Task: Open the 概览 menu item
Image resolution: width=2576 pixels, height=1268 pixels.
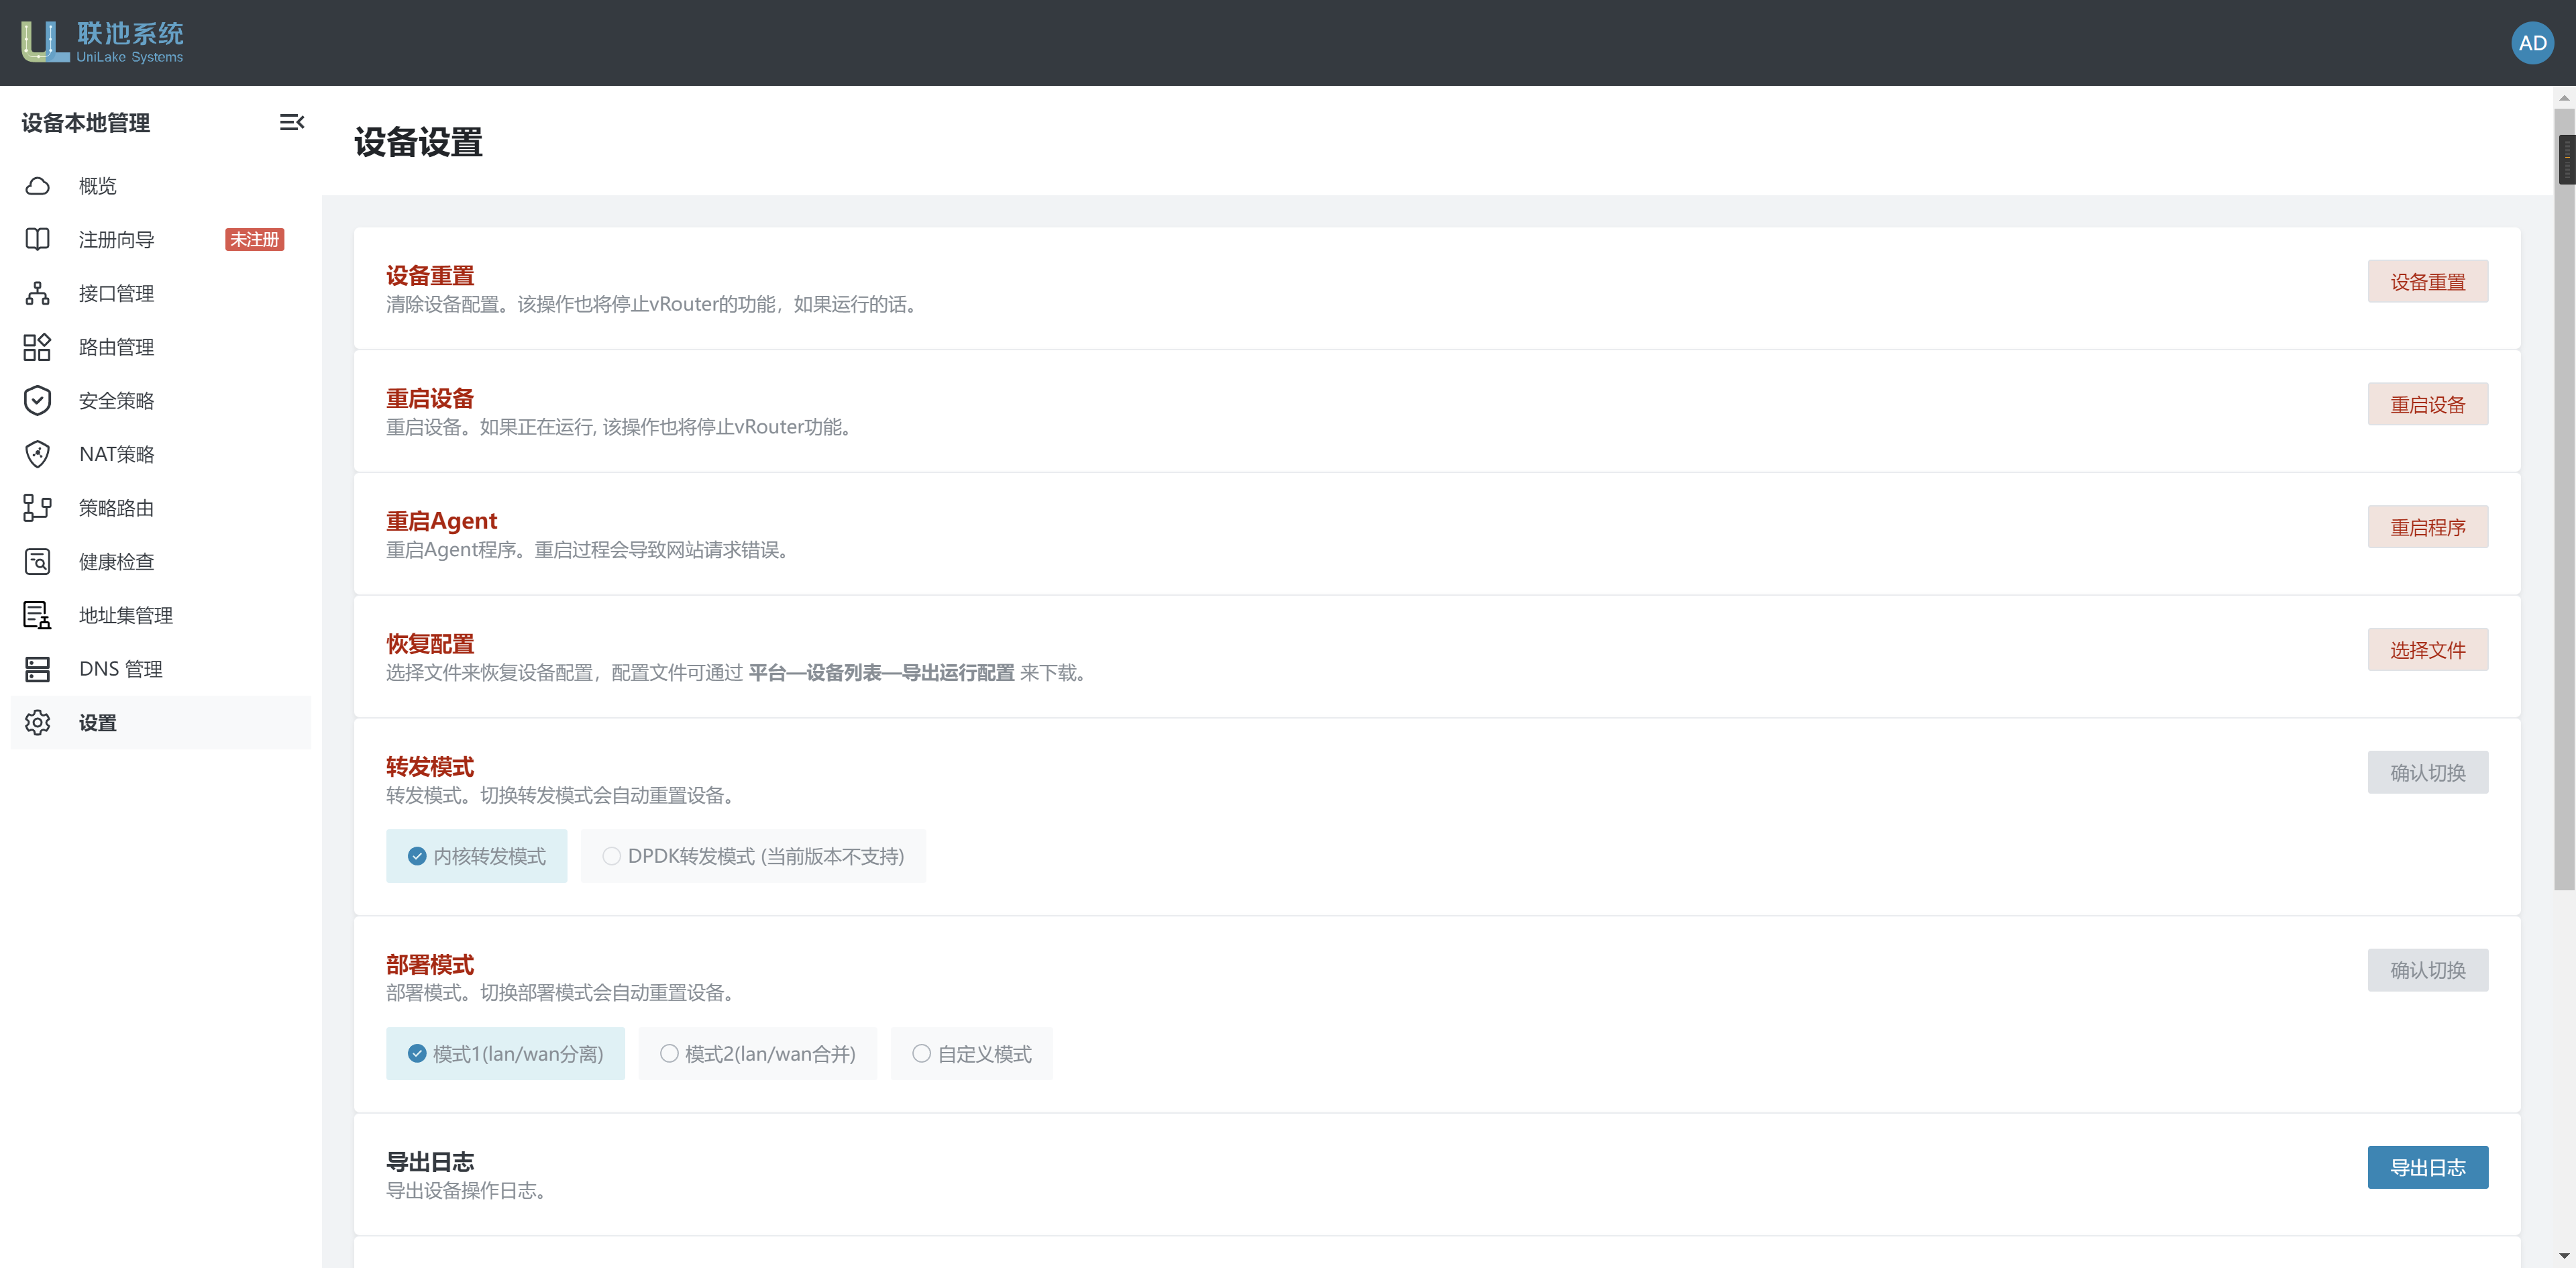Action: [x=160, y=186]
